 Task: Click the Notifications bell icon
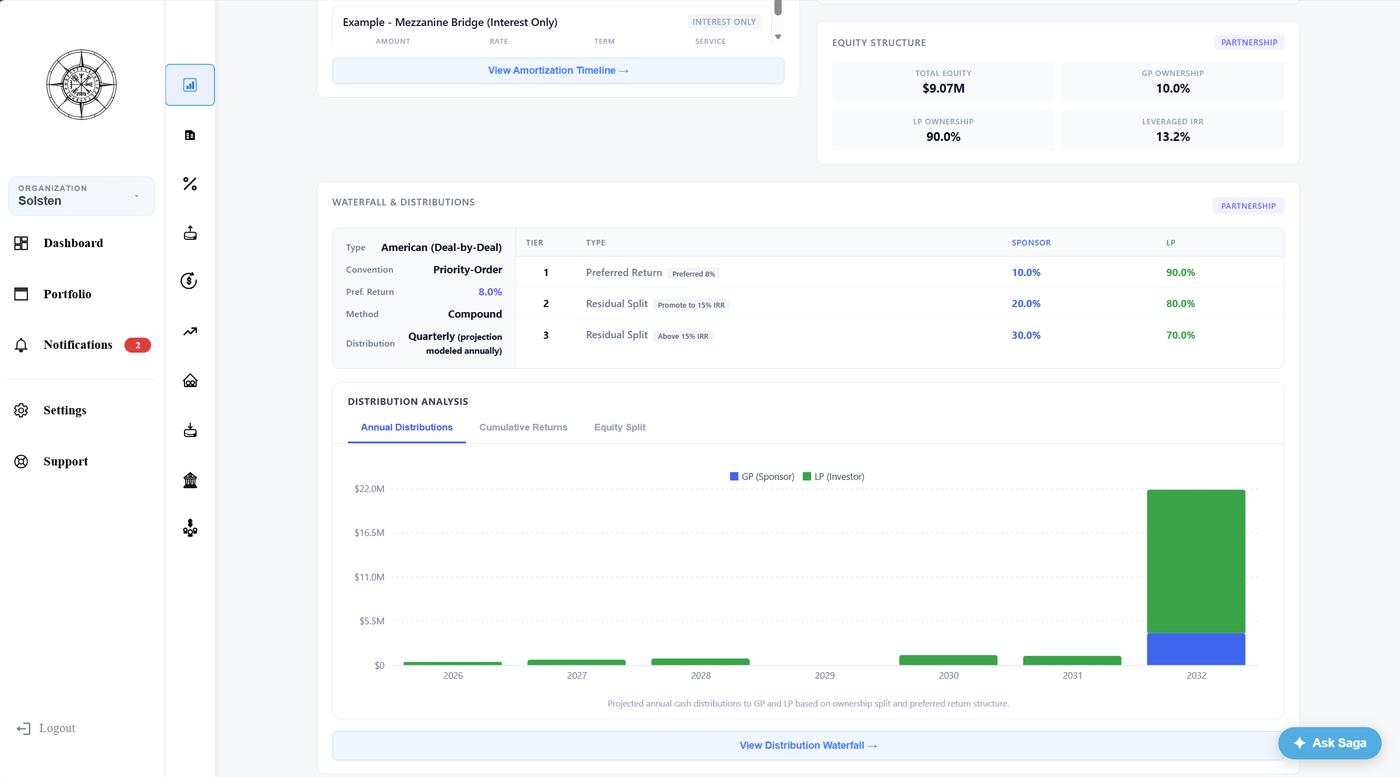point(21,345)
